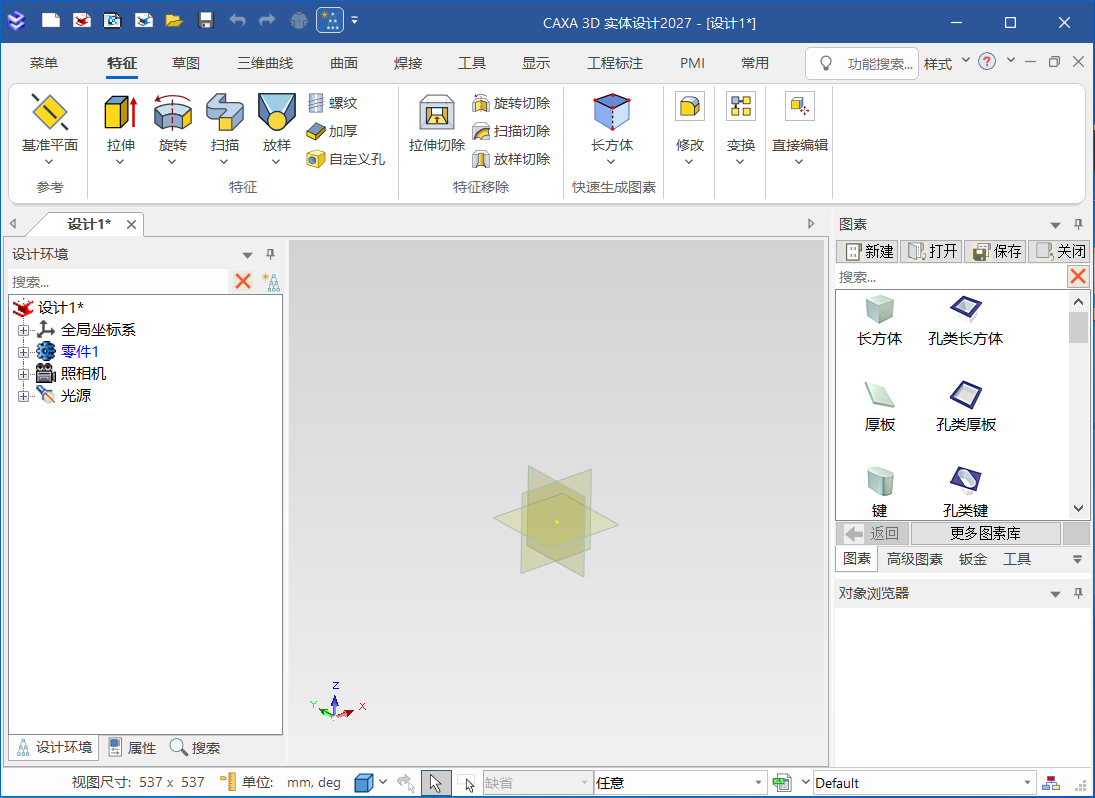The width and height of the screenshot is (1095, 798).
Task: Pin the 对象浏览器 panel
Action: (1078, 593)
